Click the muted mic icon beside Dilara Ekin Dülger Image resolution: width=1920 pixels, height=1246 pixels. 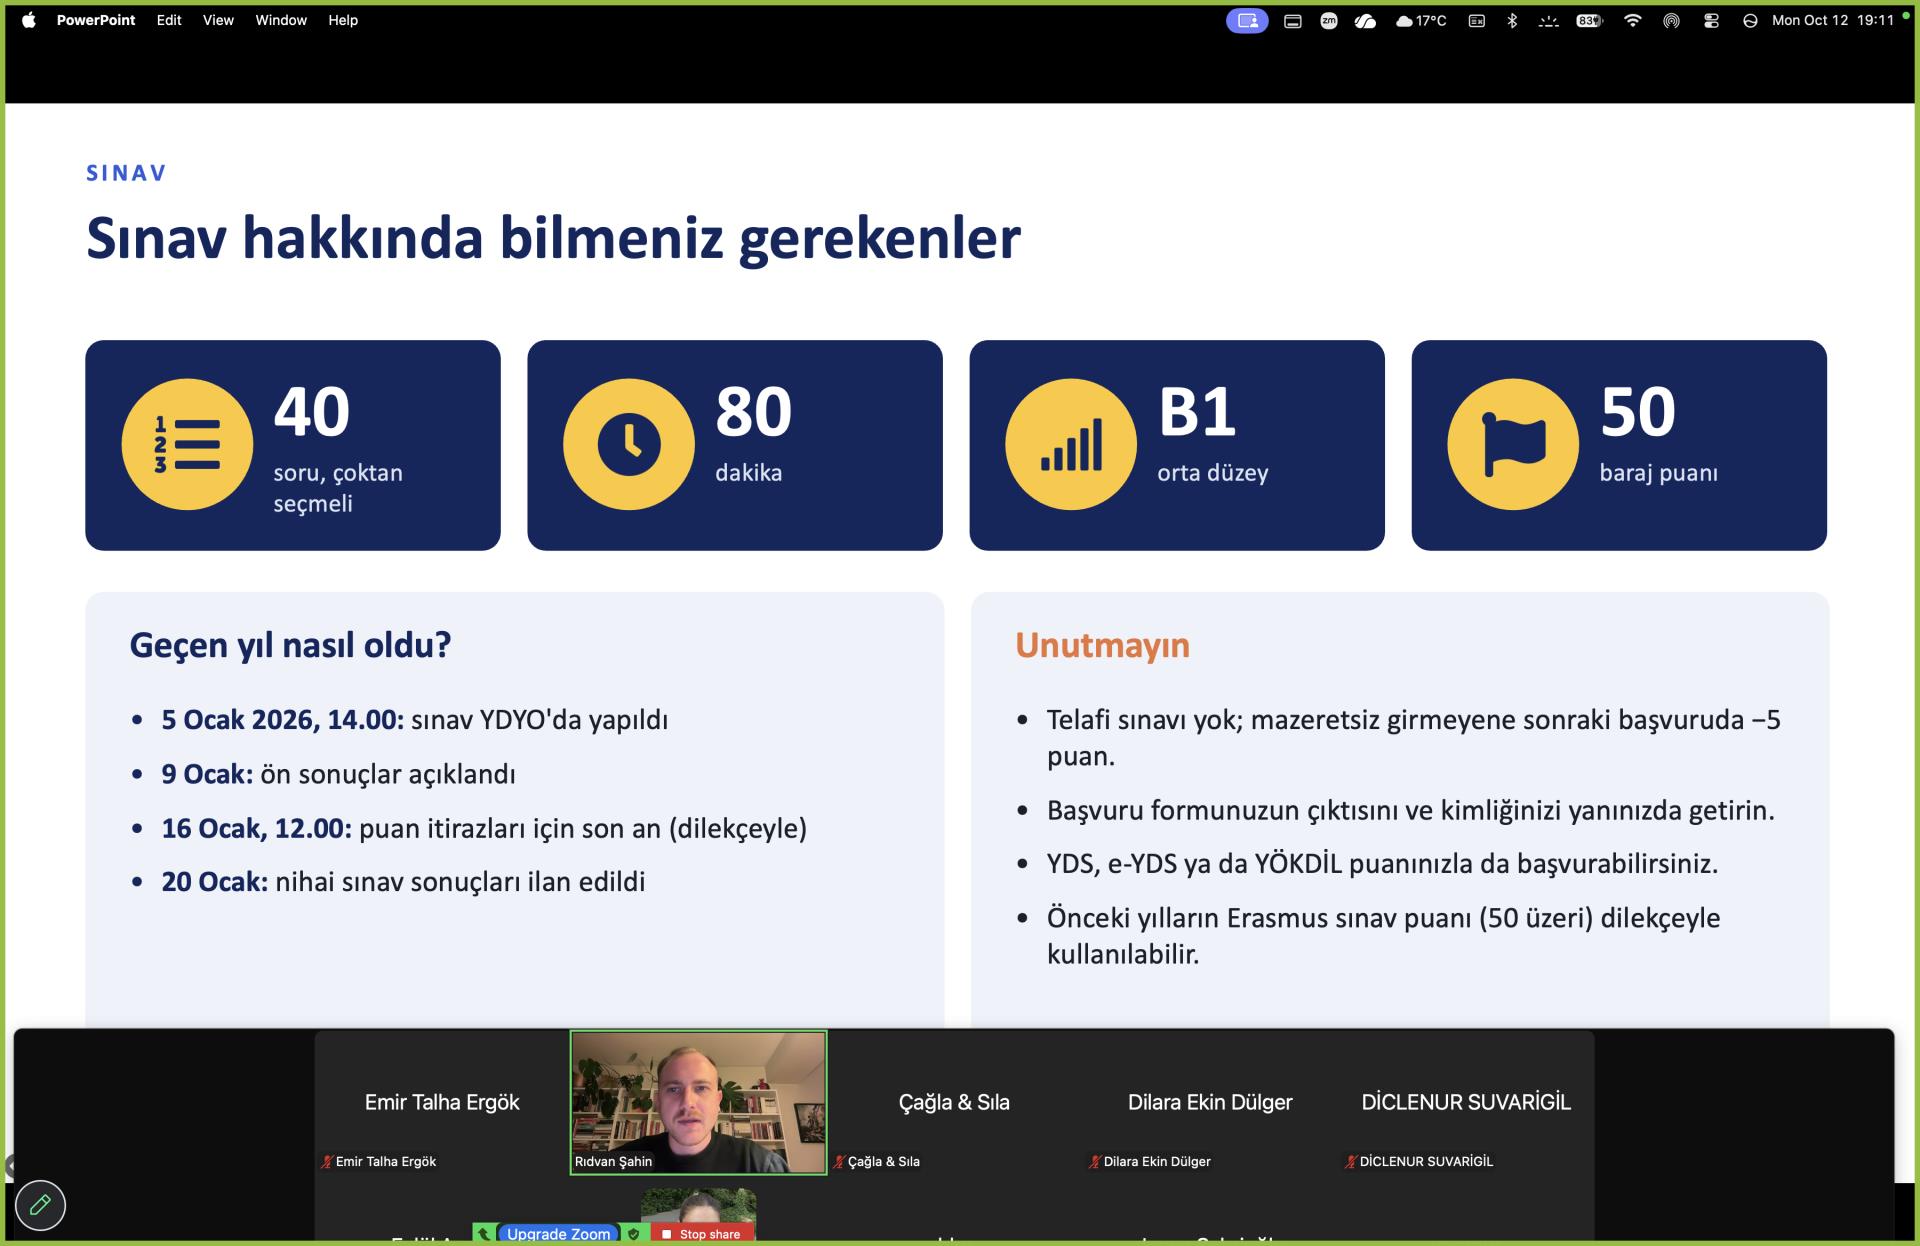point(1094,1161)
